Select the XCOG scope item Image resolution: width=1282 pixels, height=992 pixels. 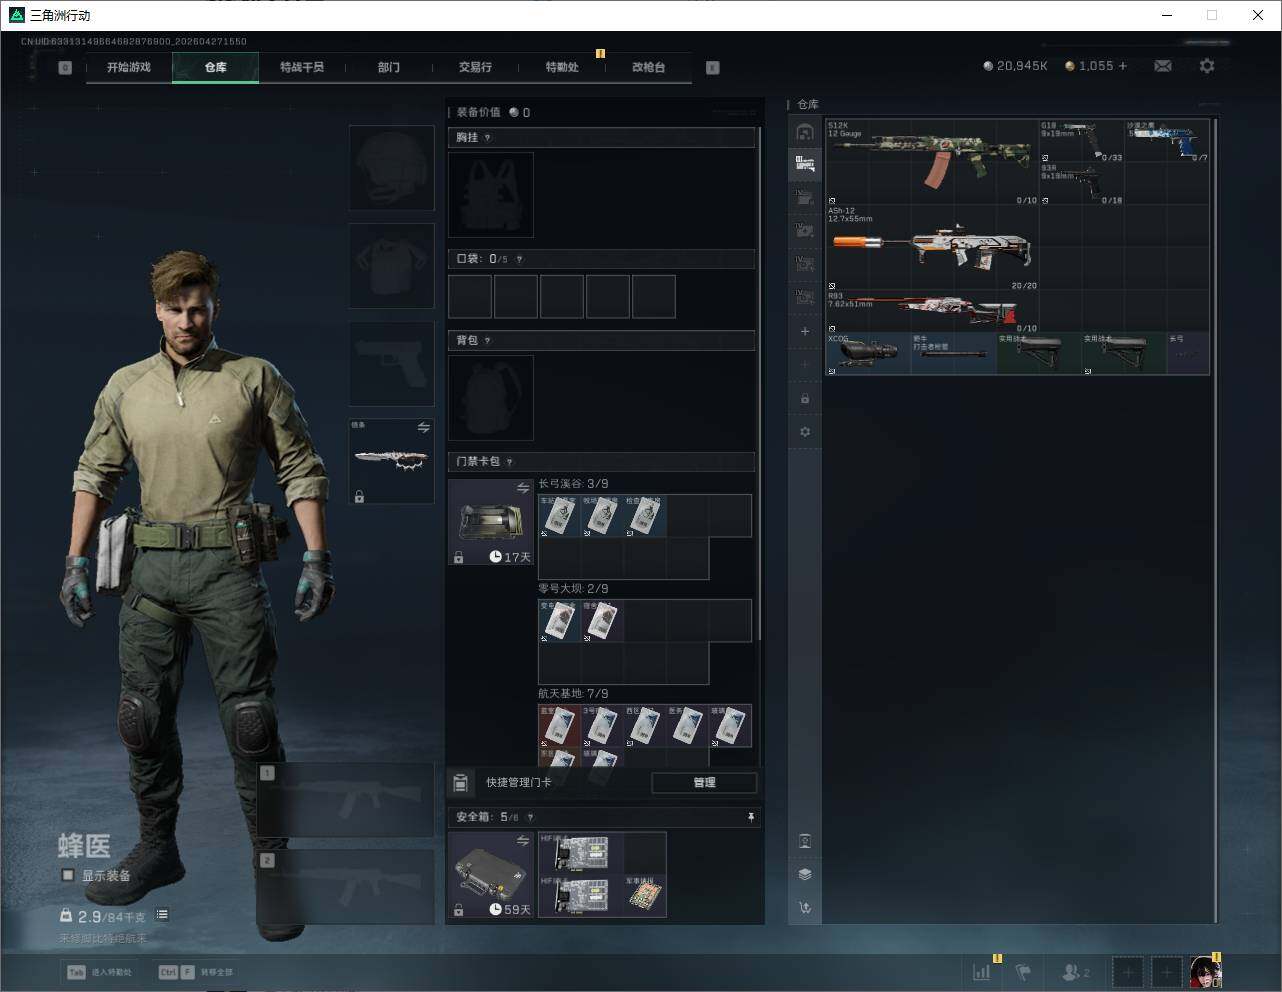click(869, 354)
